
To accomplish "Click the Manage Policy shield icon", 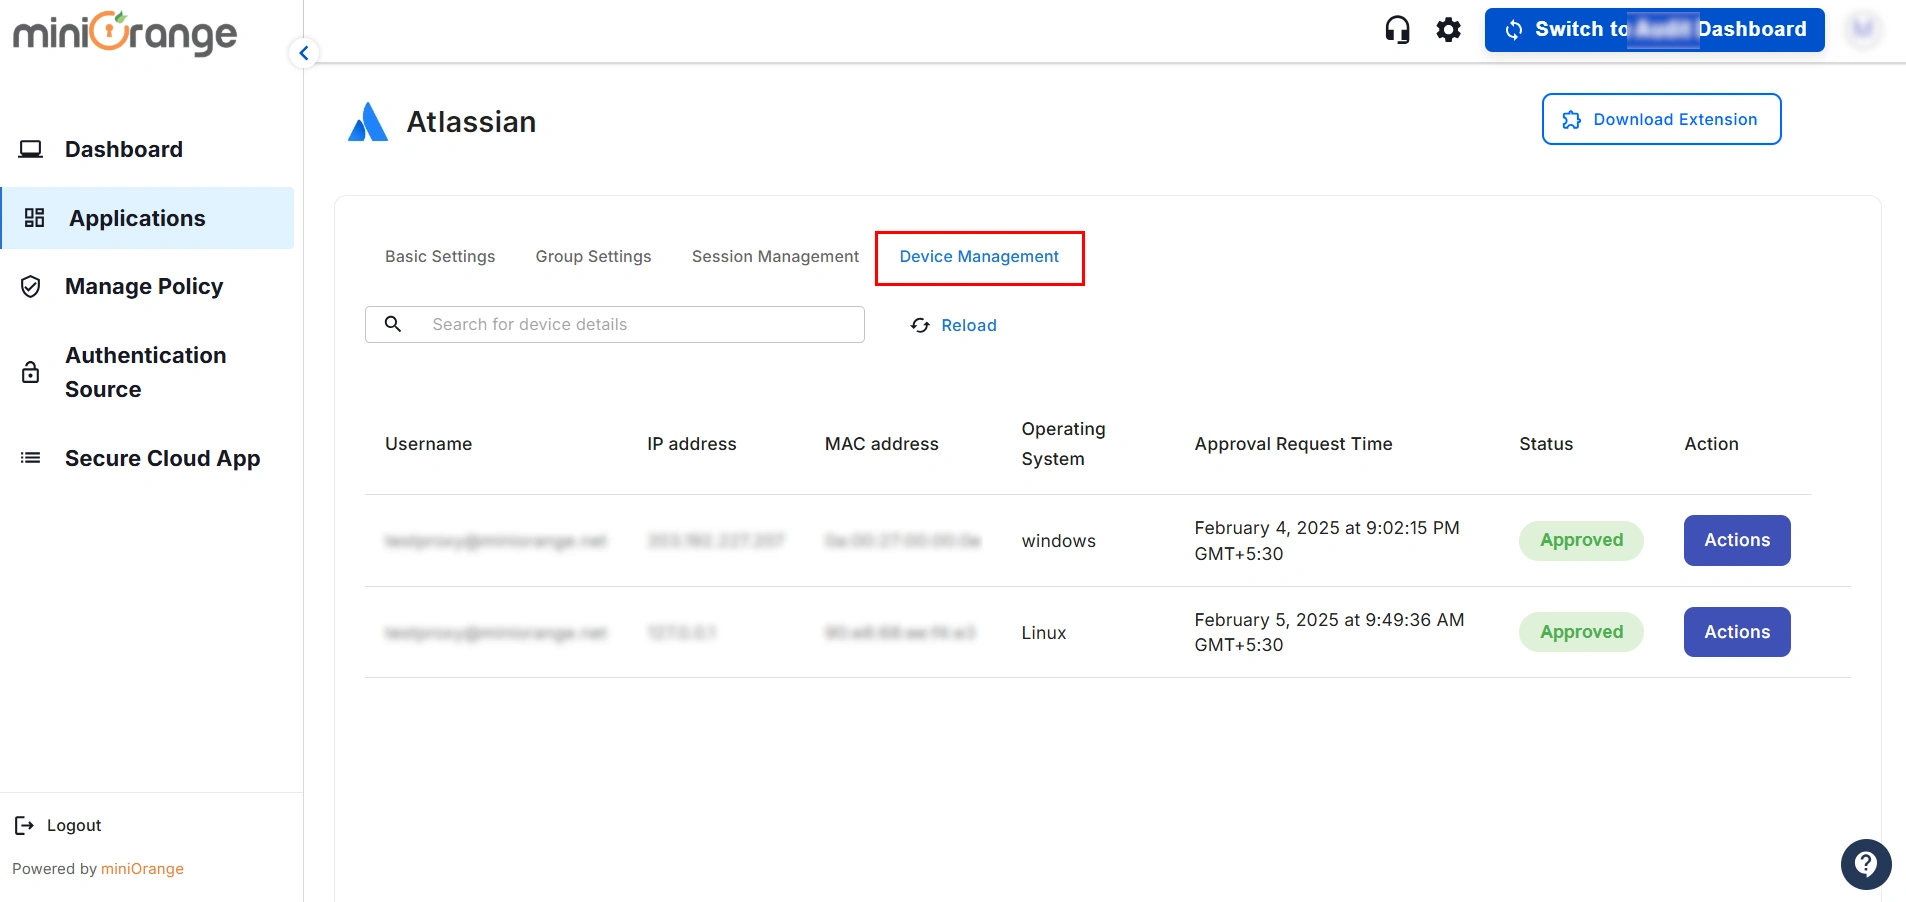I will click(x=31, y=287).
